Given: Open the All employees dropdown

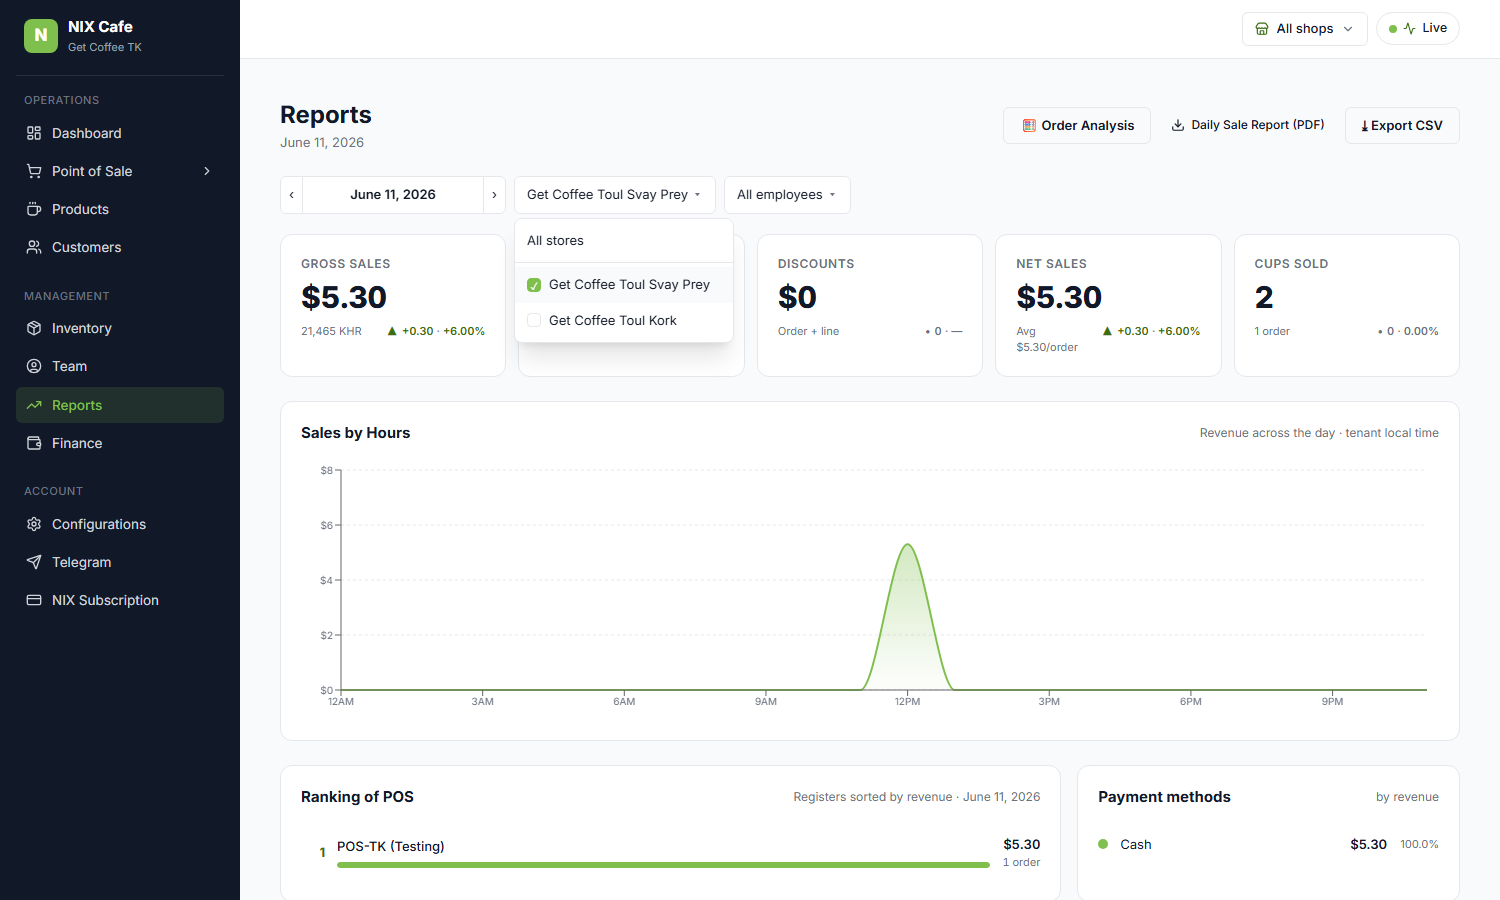Looking at the screenshot, I should coord(787,195).
